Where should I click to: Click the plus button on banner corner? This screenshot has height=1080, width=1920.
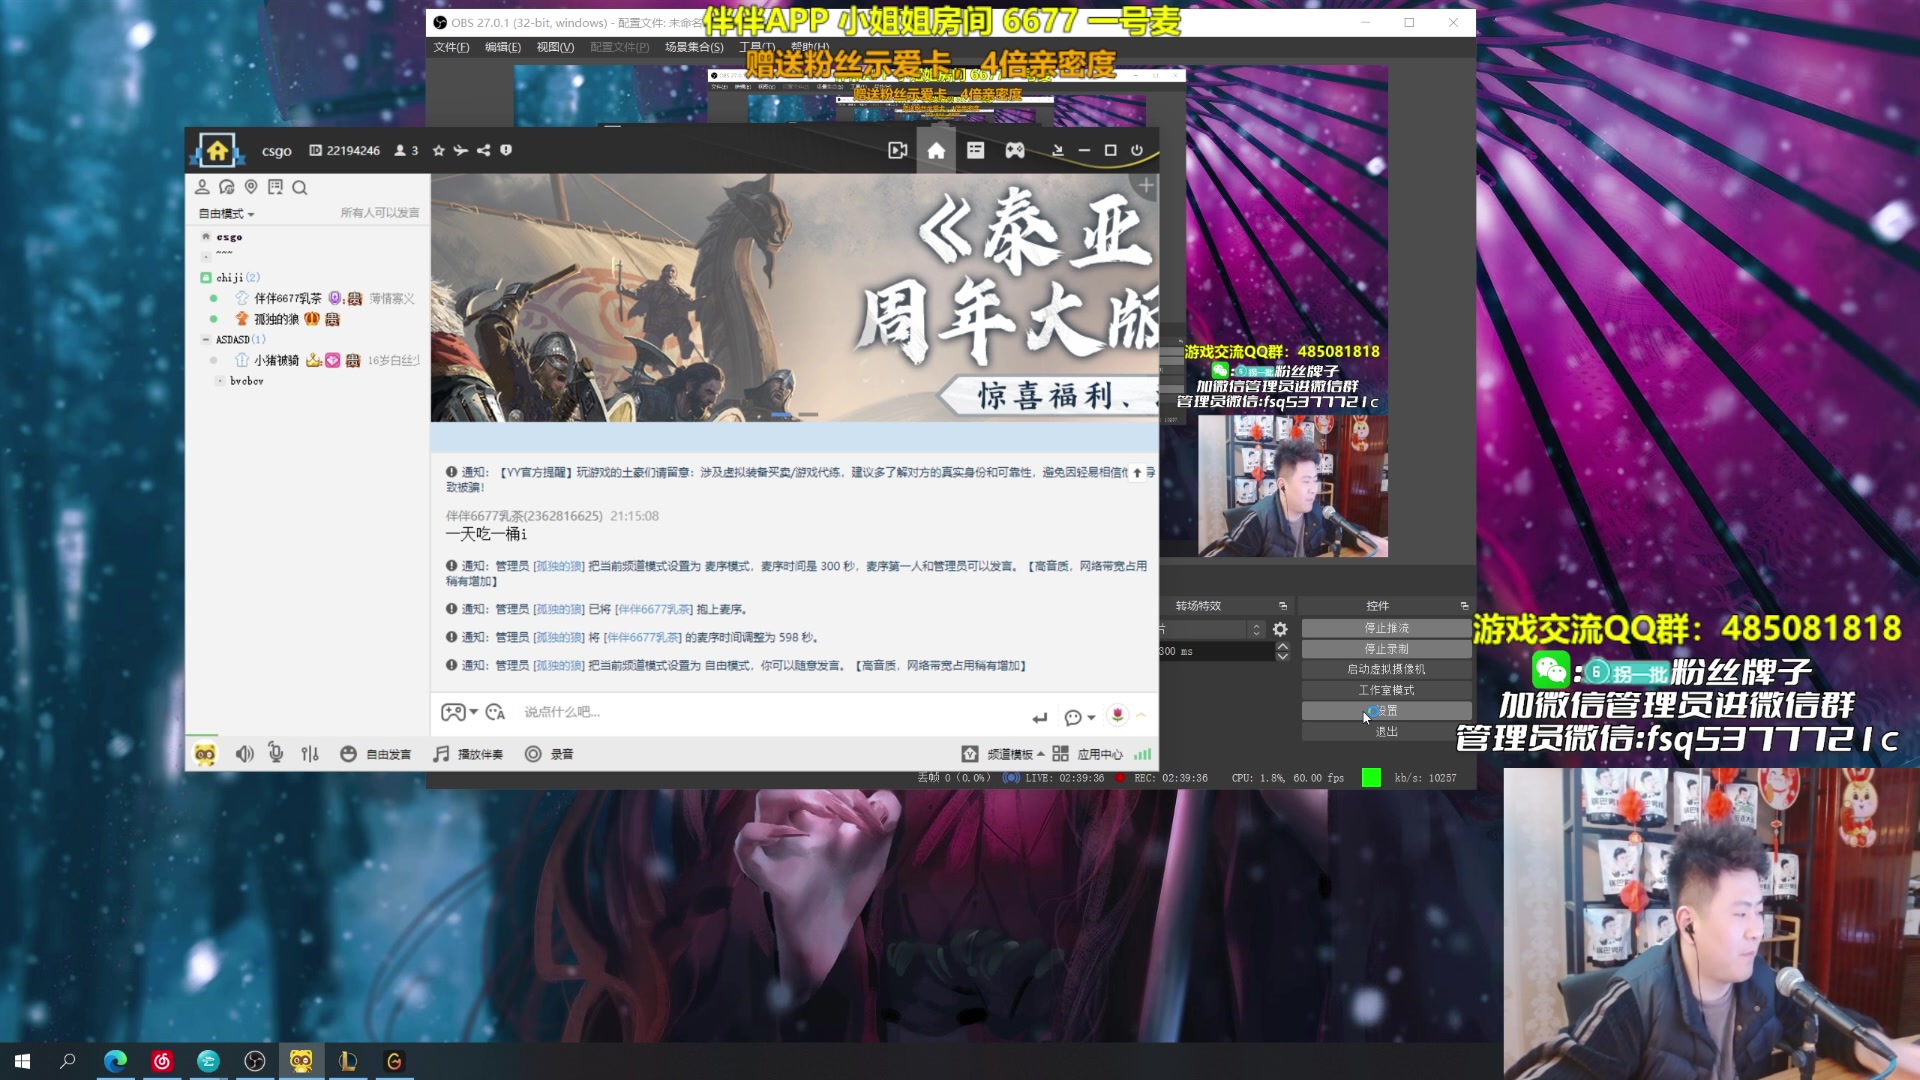tap(1146, 185)
